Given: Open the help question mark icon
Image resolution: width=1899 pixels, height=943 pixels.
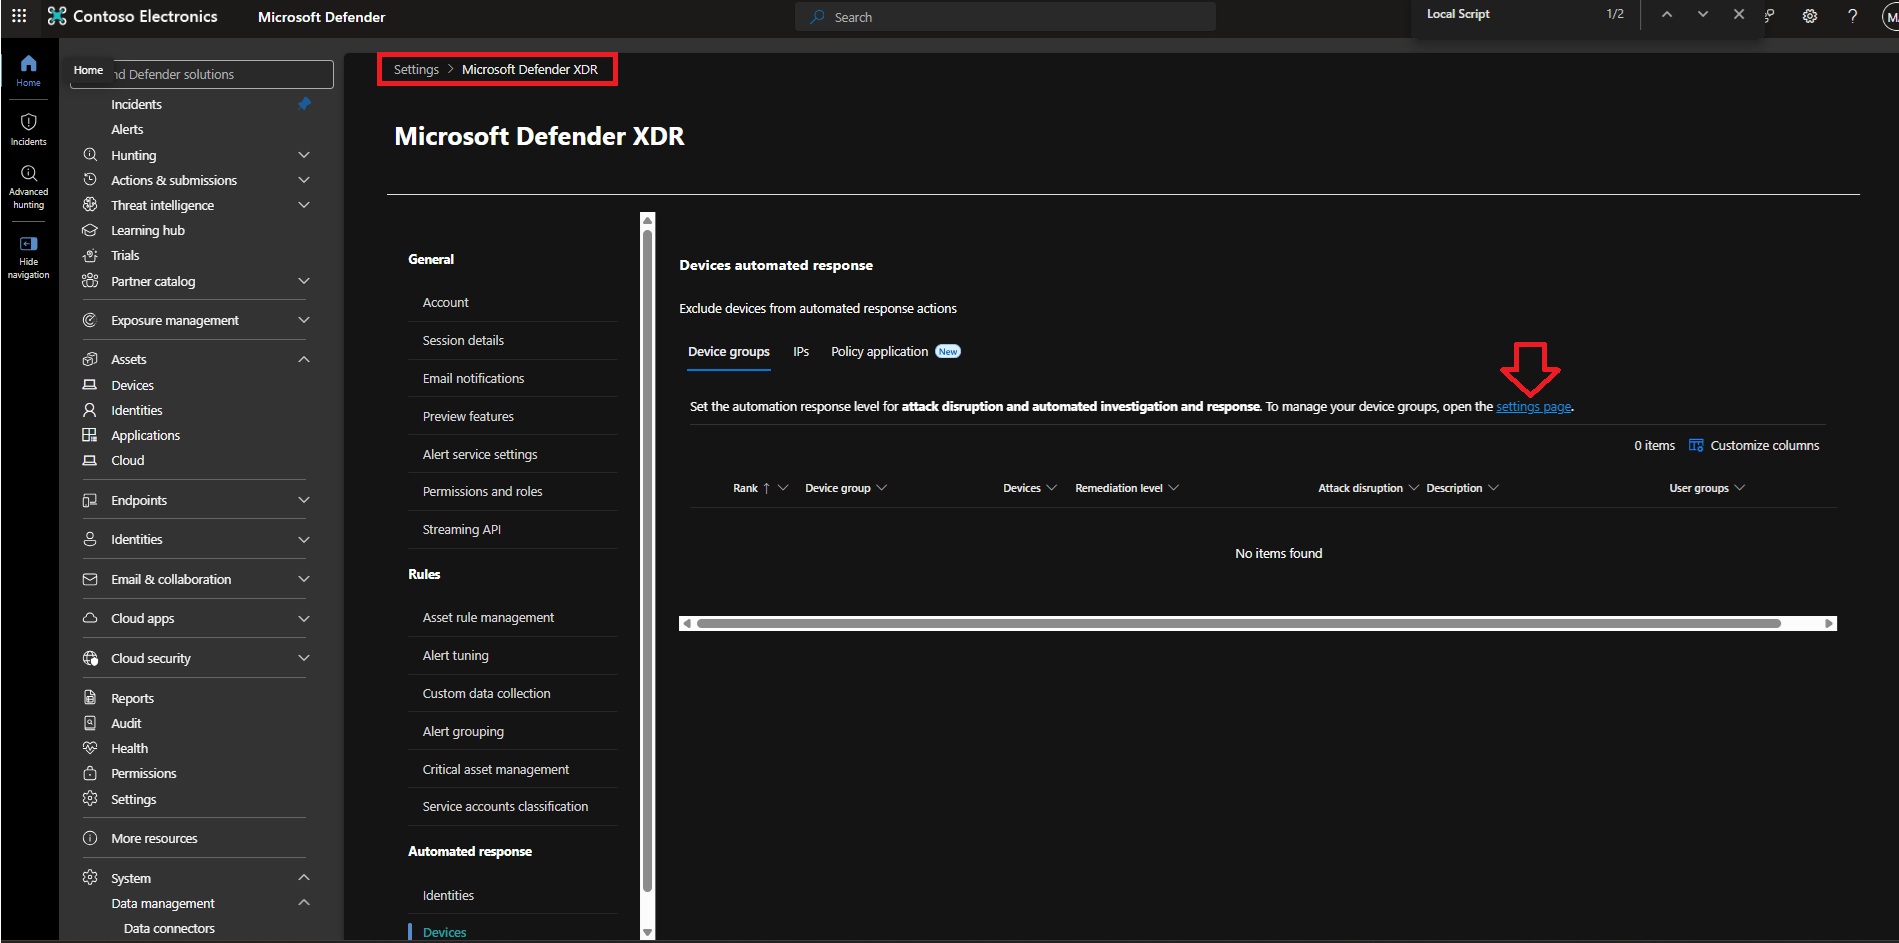Looking at the screenshot, I should coord(1852,16).
